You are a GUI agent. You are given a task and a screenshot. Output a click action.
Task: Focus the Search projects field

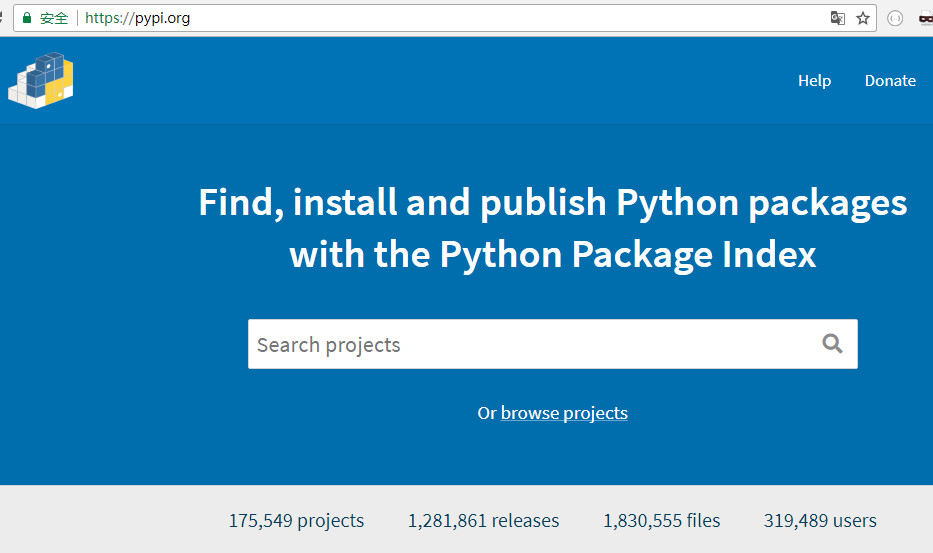pyautogui.click(x=553, y=344)
